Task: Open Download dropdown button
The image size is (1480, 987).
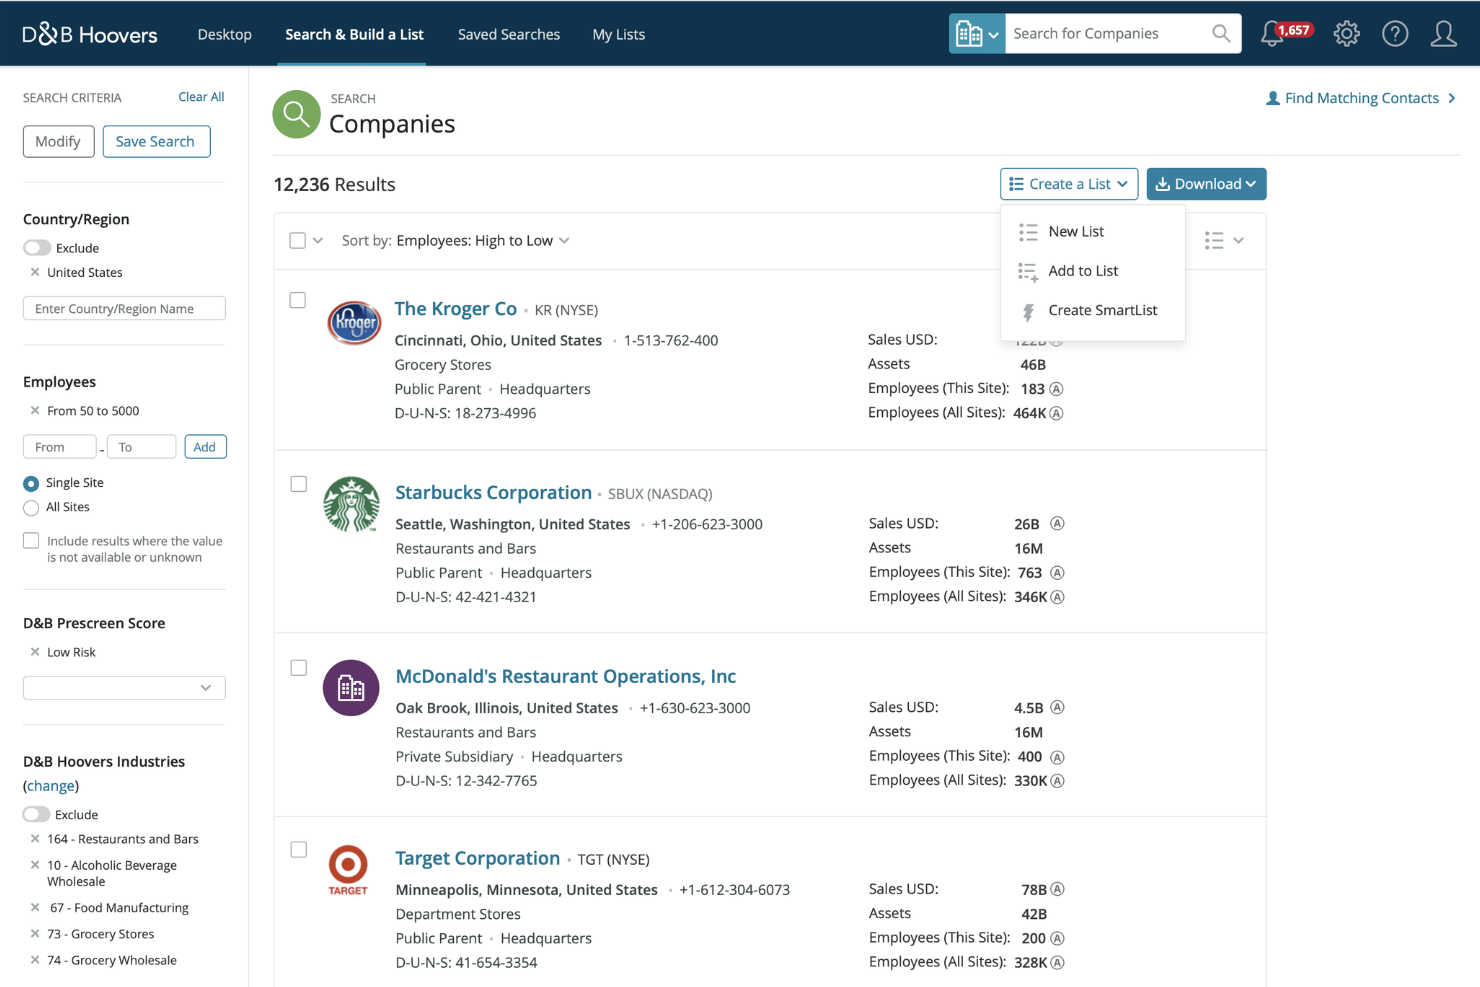Action: (x=1206, y=184)
